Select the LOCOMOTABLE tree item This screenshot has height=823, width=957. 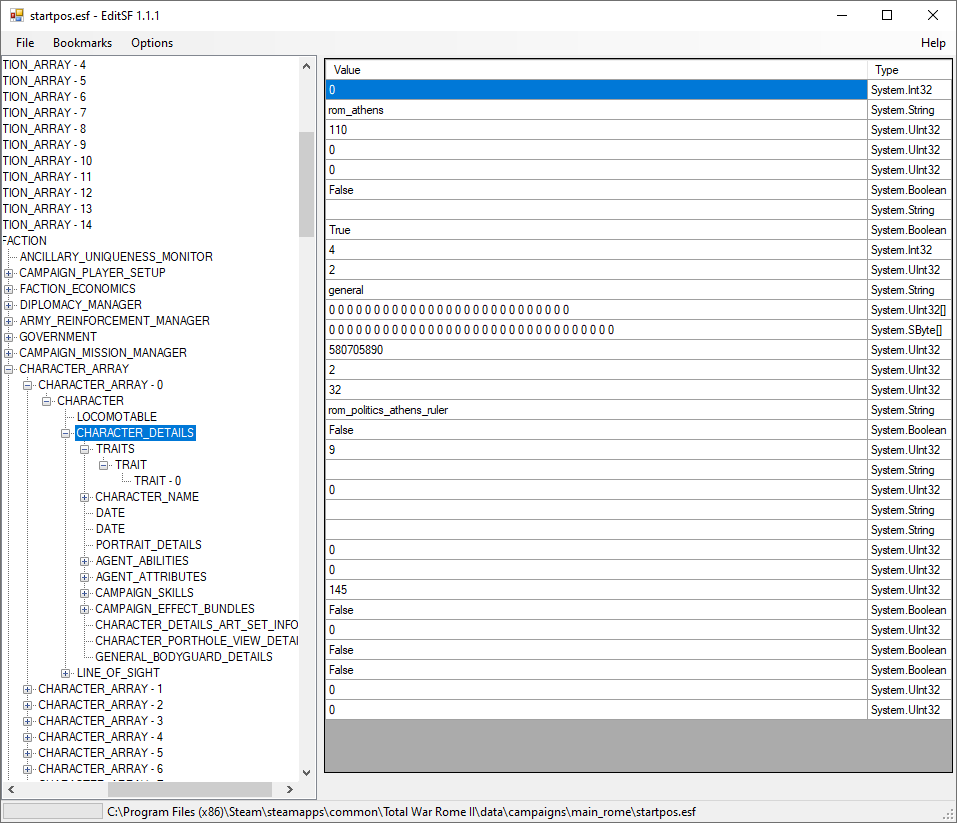[x=117, y=417]
